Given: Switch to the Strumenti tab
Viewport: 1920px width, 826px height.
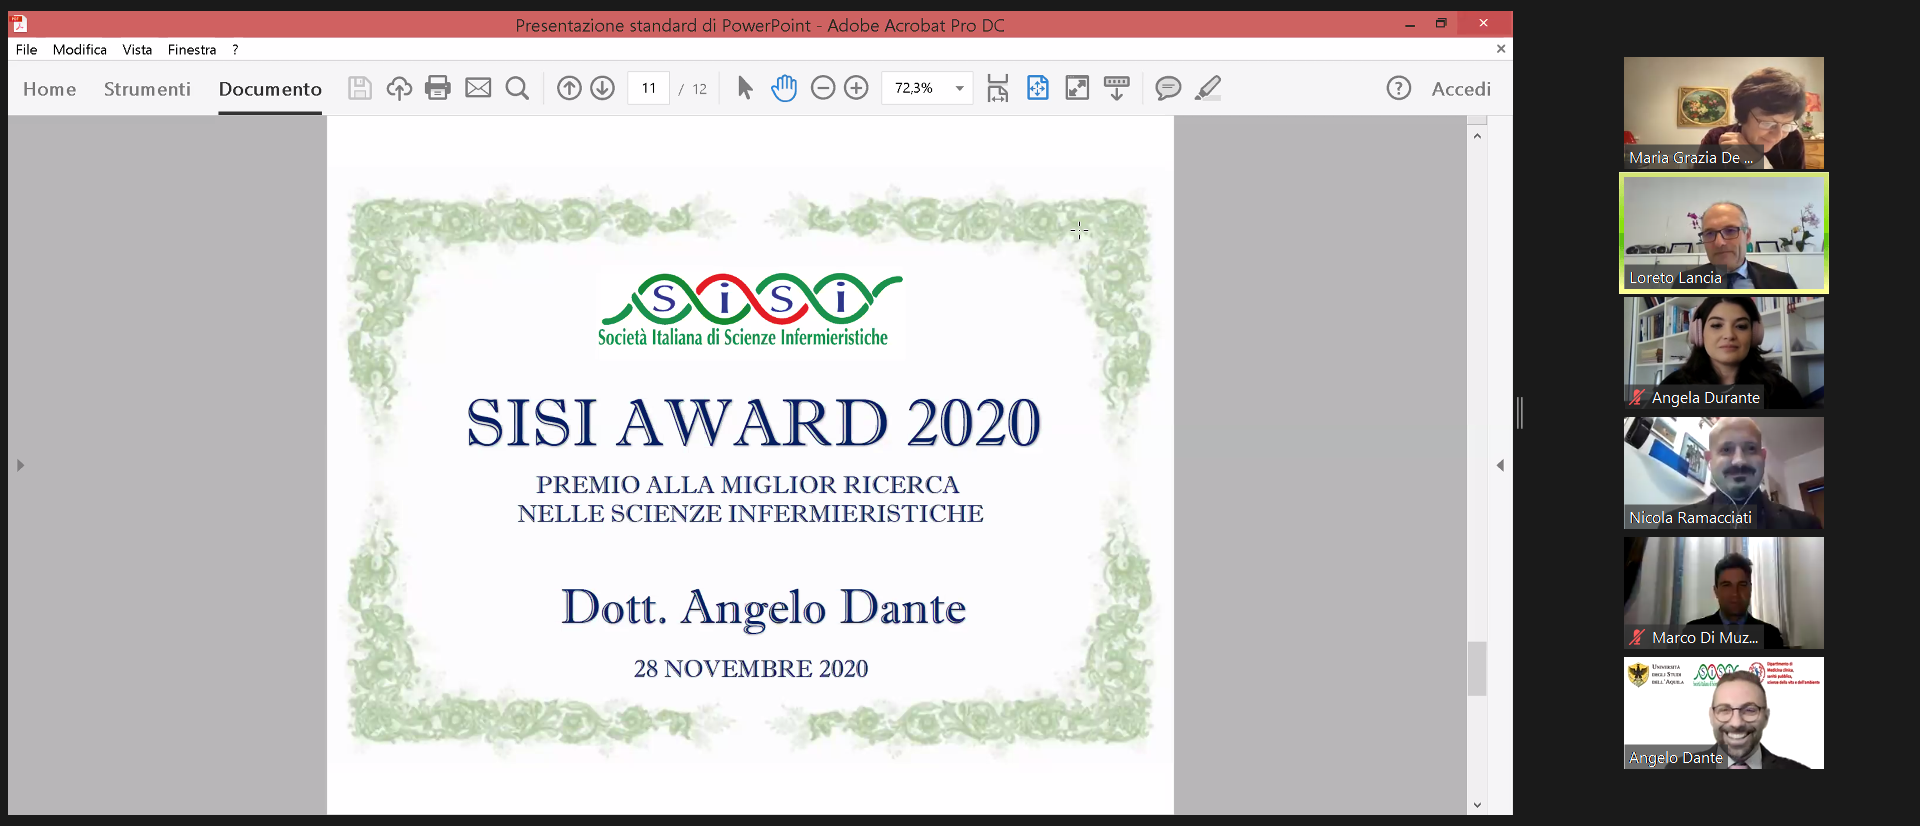Looking at the screenshot, I should coord(147,89).
